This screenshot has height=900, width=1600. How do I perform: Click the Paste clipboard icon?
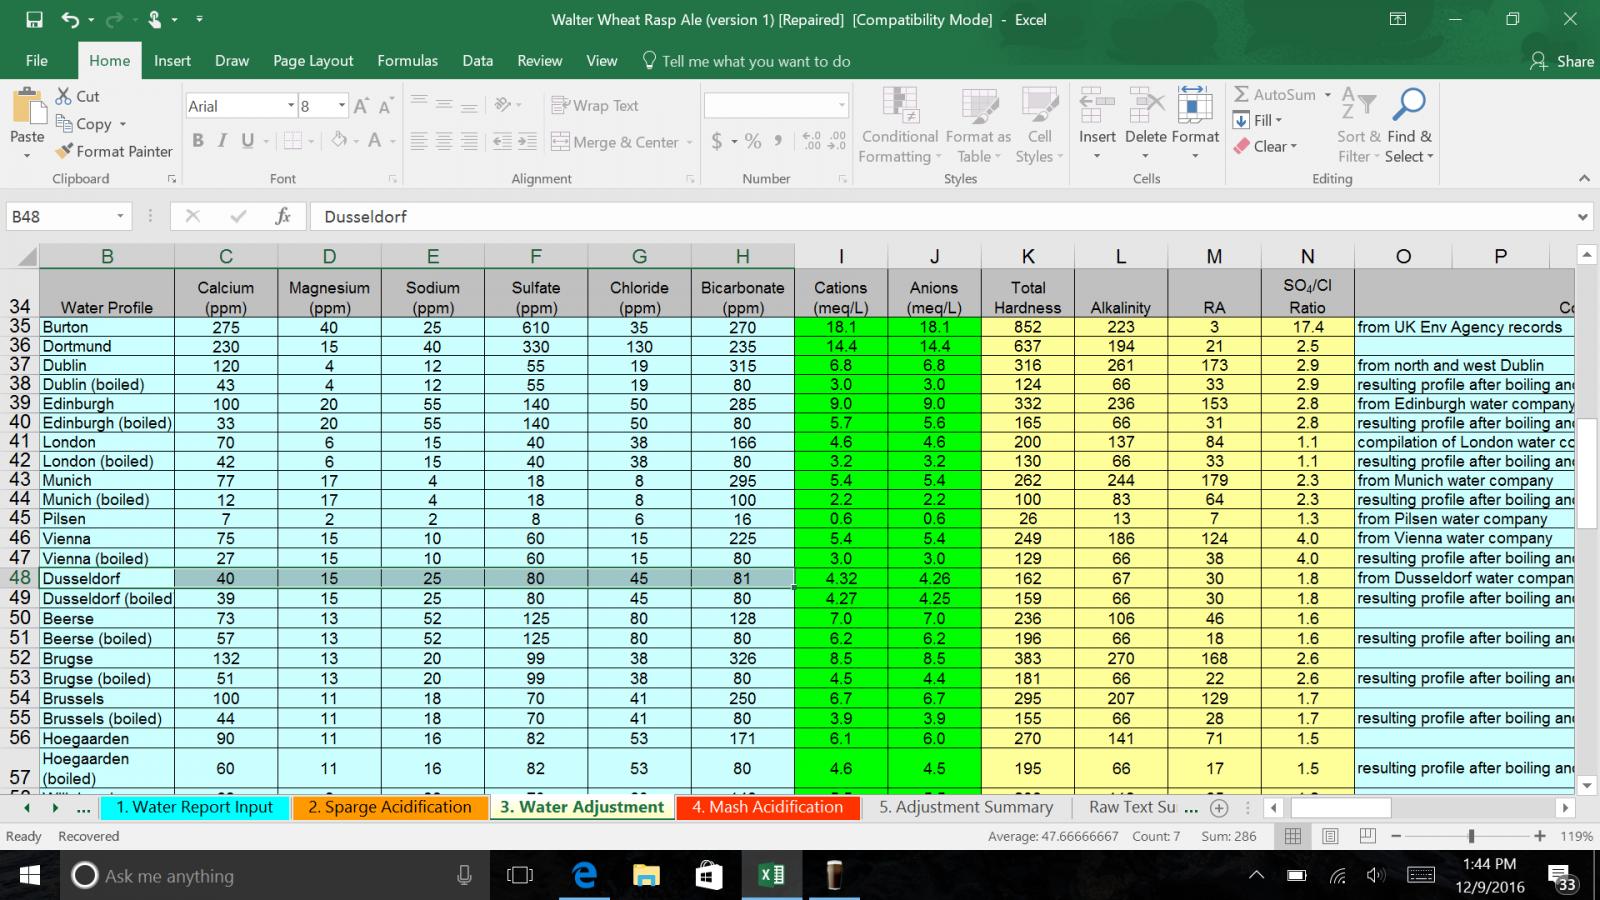click(27, 107)
